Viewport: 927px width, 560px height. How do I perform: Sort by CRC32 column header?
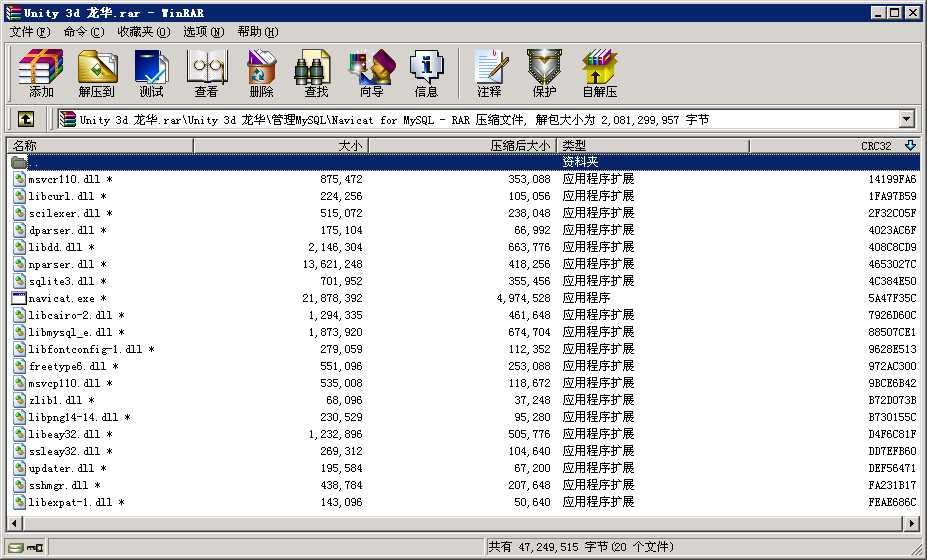coord(835,145)
